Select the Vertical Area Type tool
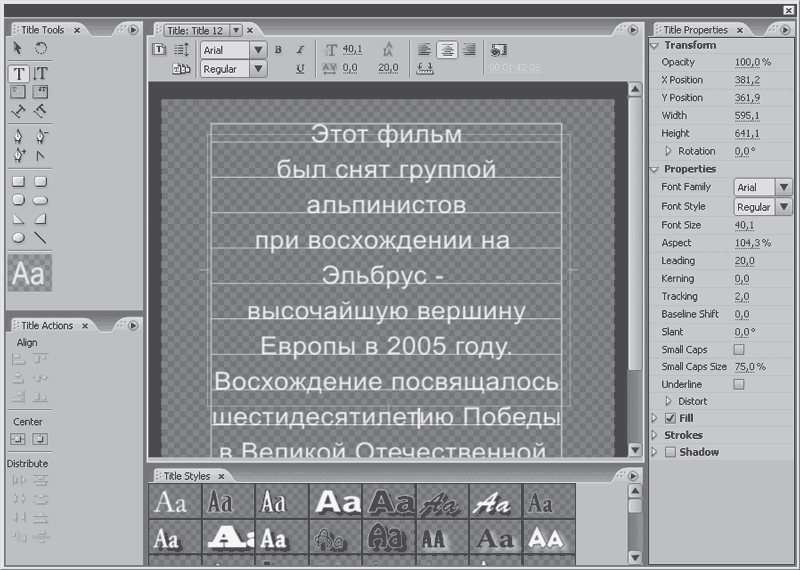Viewport: 800px width, 570px height. click(x=40, y=92)
